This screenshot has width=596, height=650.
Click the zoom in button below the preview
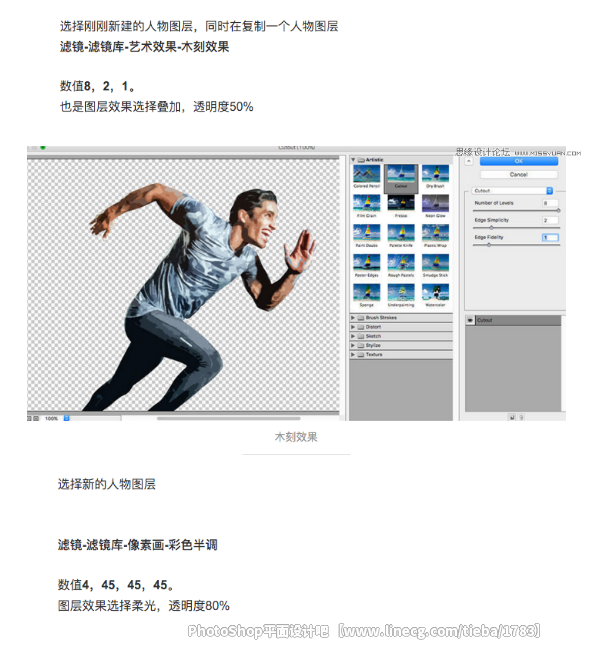tap(36, 418)
